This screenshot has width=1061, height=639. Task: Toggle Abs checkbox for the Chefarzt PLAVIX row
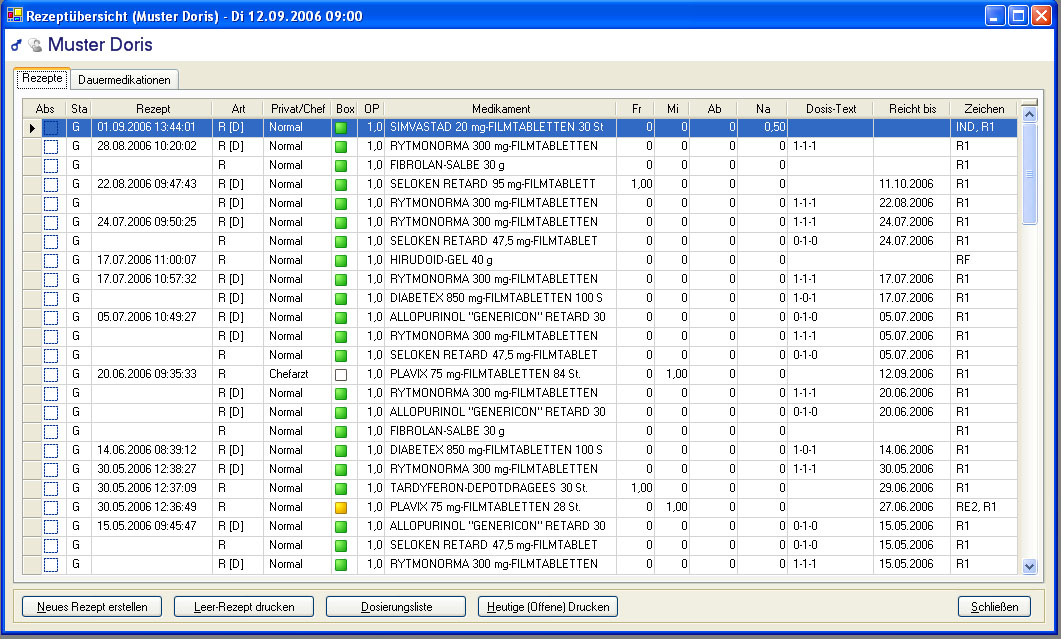[x=51, y=374]
